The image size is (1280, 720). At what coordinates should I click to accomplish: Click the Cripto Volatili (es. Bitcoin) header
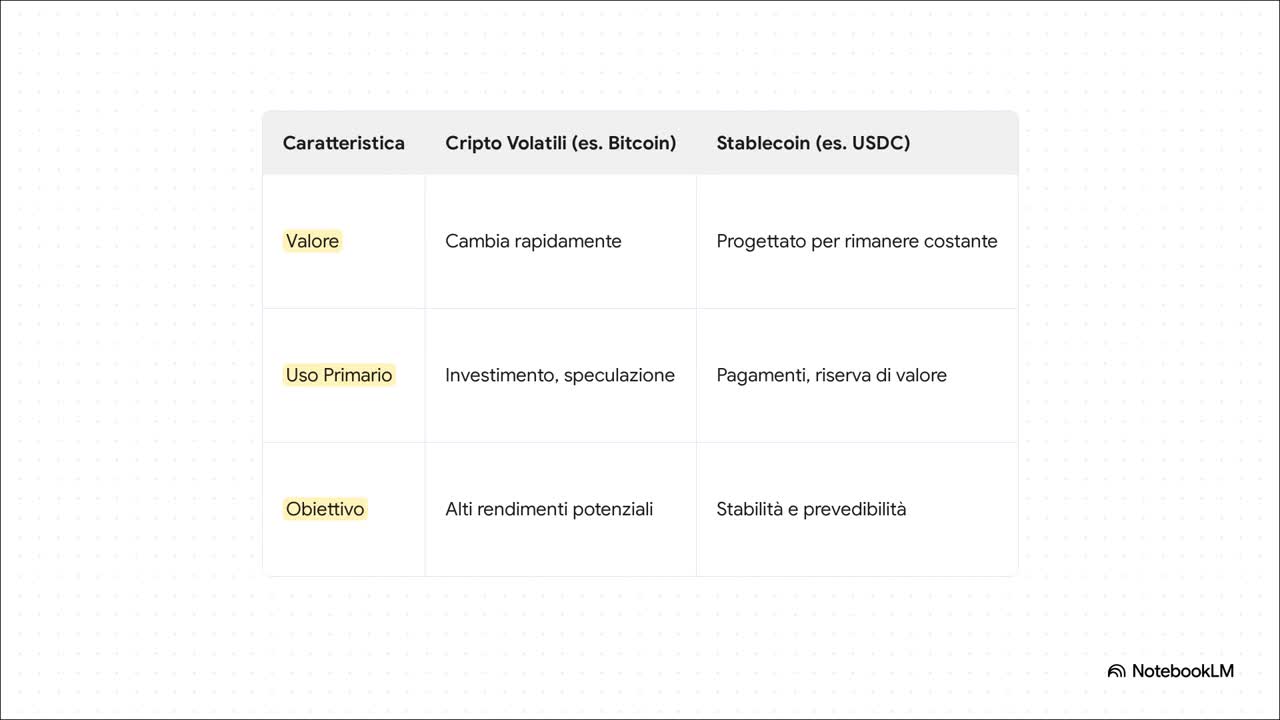click(560, 143)
